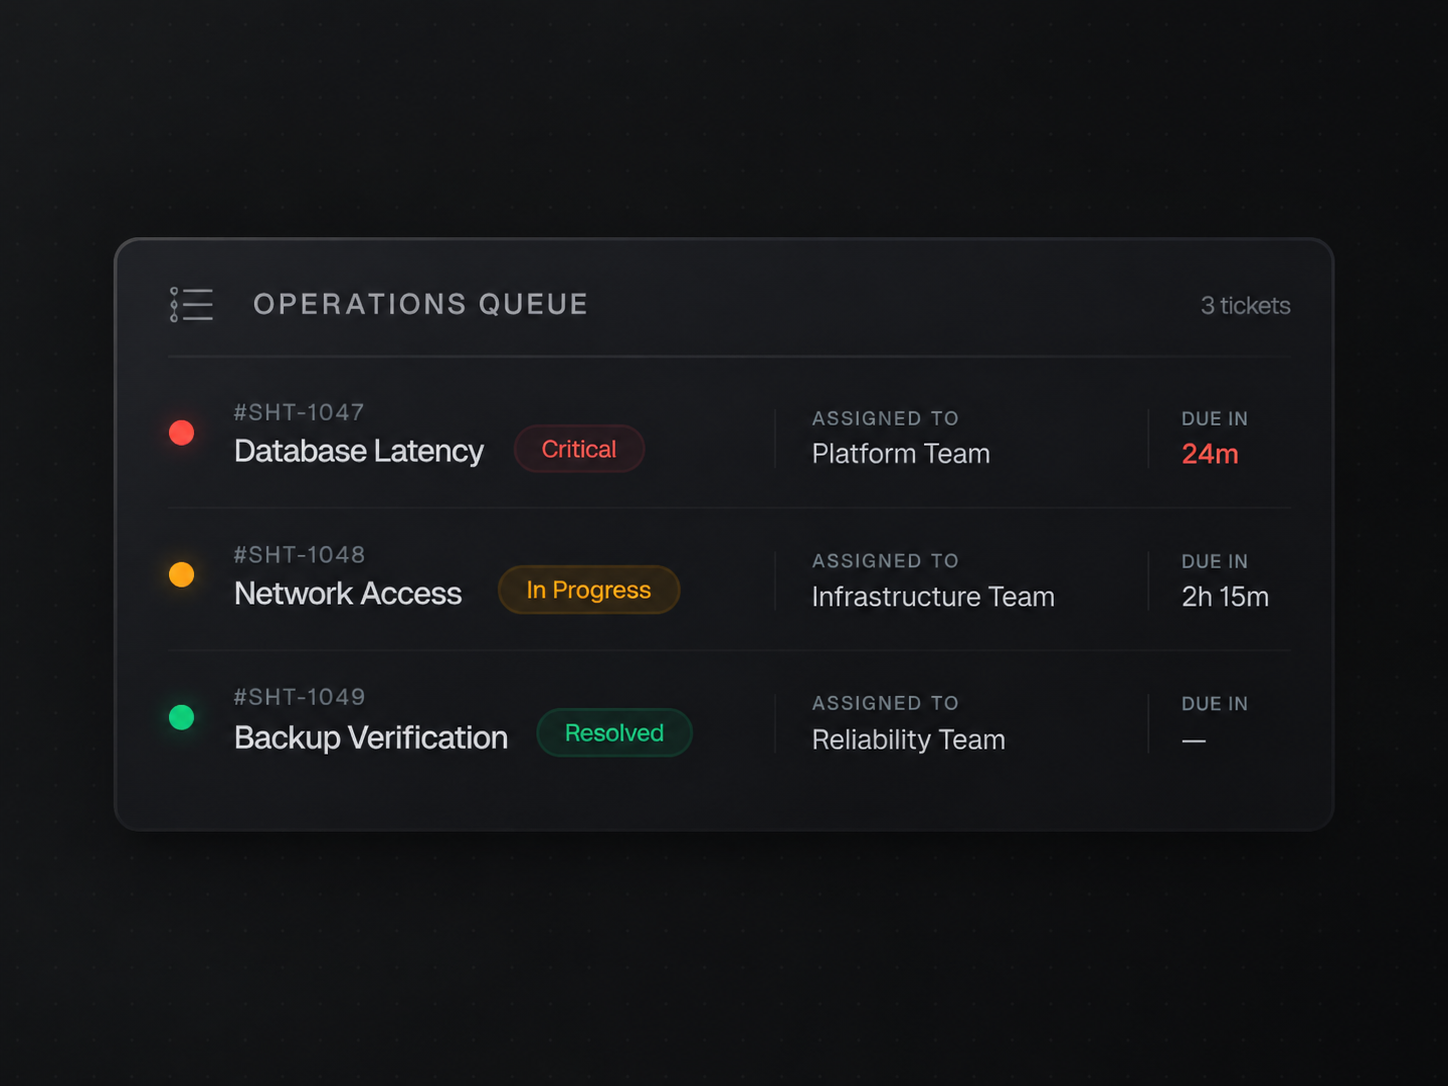Click the 2h 15m due time
Image resolution: width=1448 pixels, height=1086 pixels.
[x=1225, y=597]
